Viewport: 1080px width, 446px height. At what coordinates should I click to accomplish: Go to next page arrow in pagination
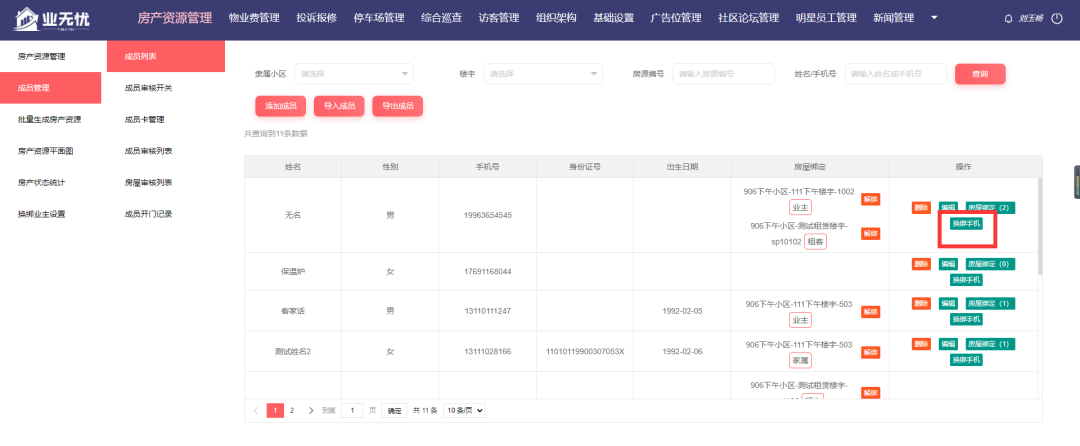(x=311, y=410)
